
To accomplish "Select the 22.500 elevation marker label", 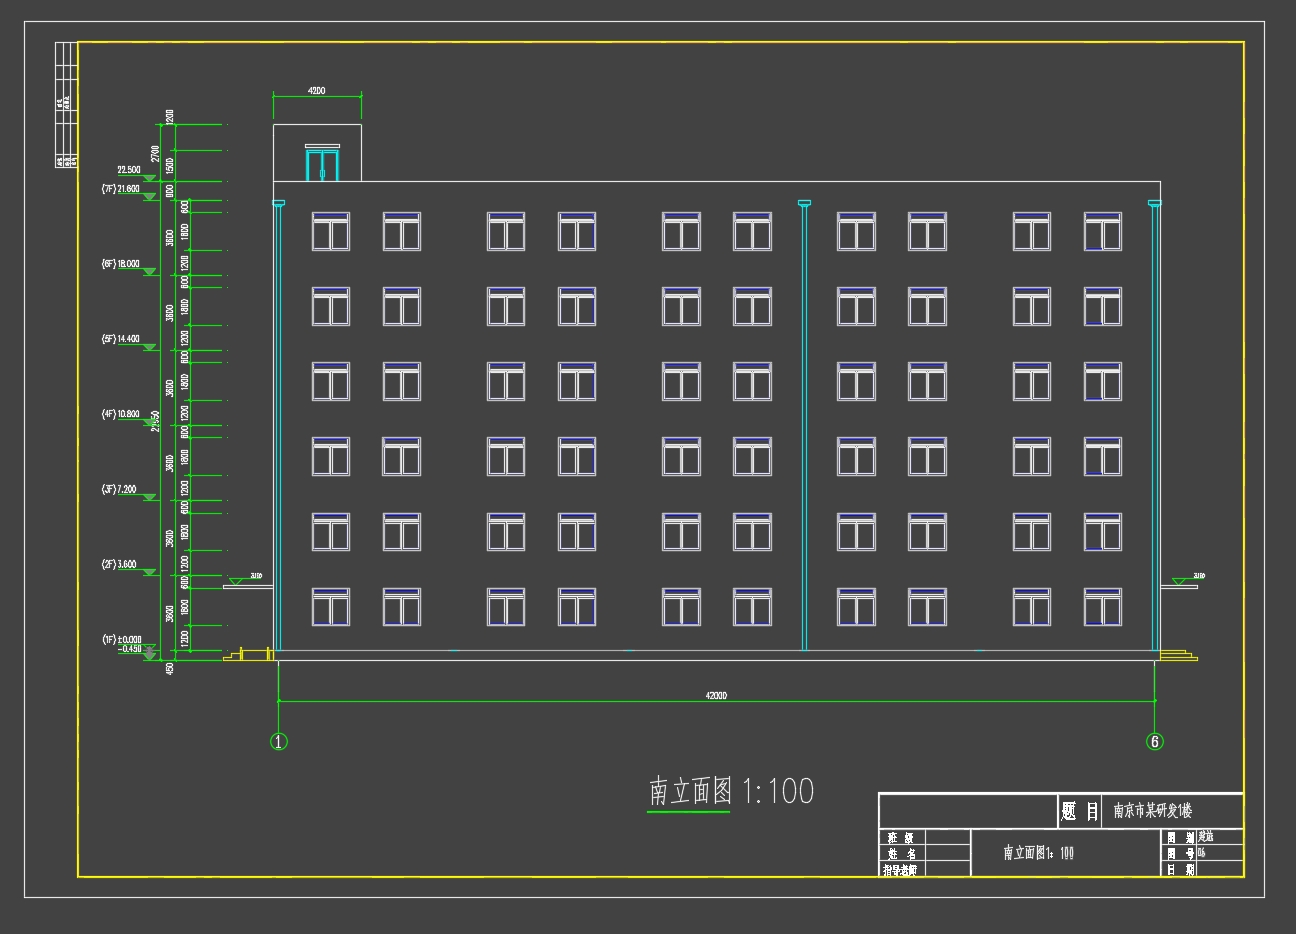I will tap(129, 170).
